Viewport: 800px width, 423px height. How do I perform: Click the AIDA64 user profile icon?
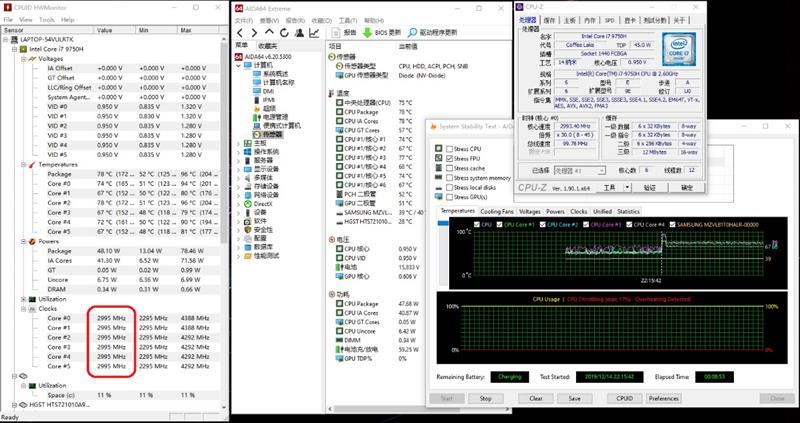(x=299, y=33)
